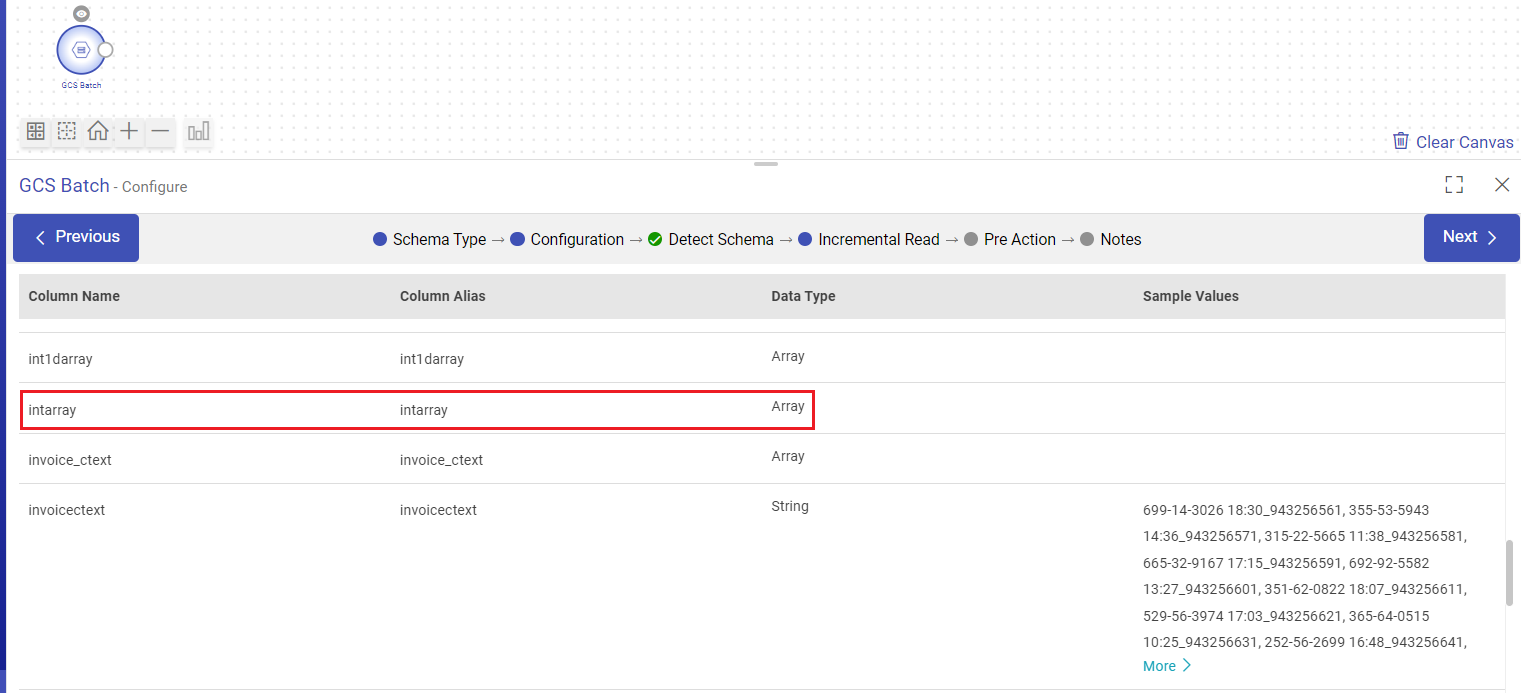Click the schema table vertical scrollbar
The image size is (1521, 693).
pyautogui.click(x=1510, y=573)
